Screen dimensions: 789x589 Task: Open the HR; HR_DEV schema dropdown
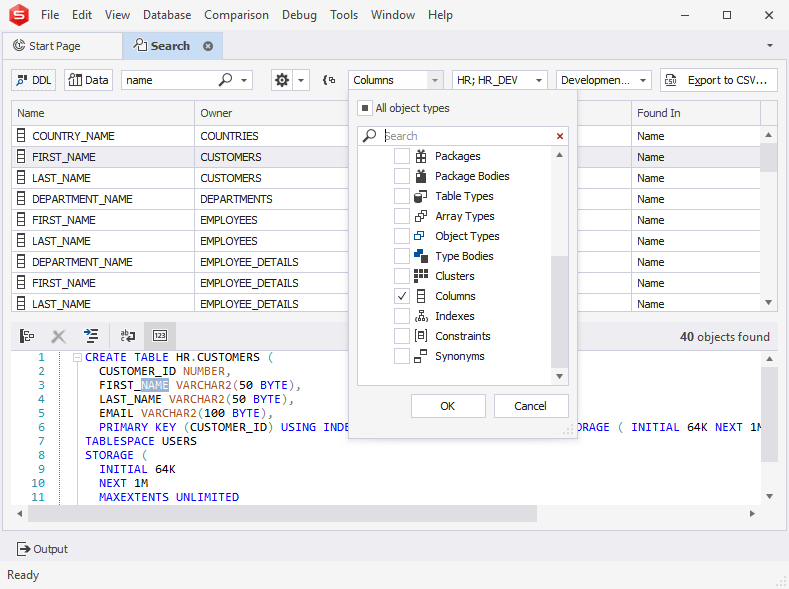(x=538, y=80)
